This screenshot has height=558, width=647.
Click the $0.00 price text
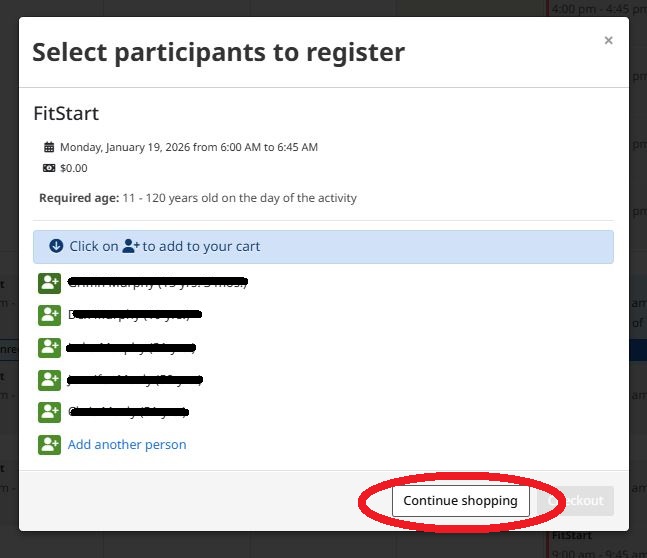[x=74, y=168]
